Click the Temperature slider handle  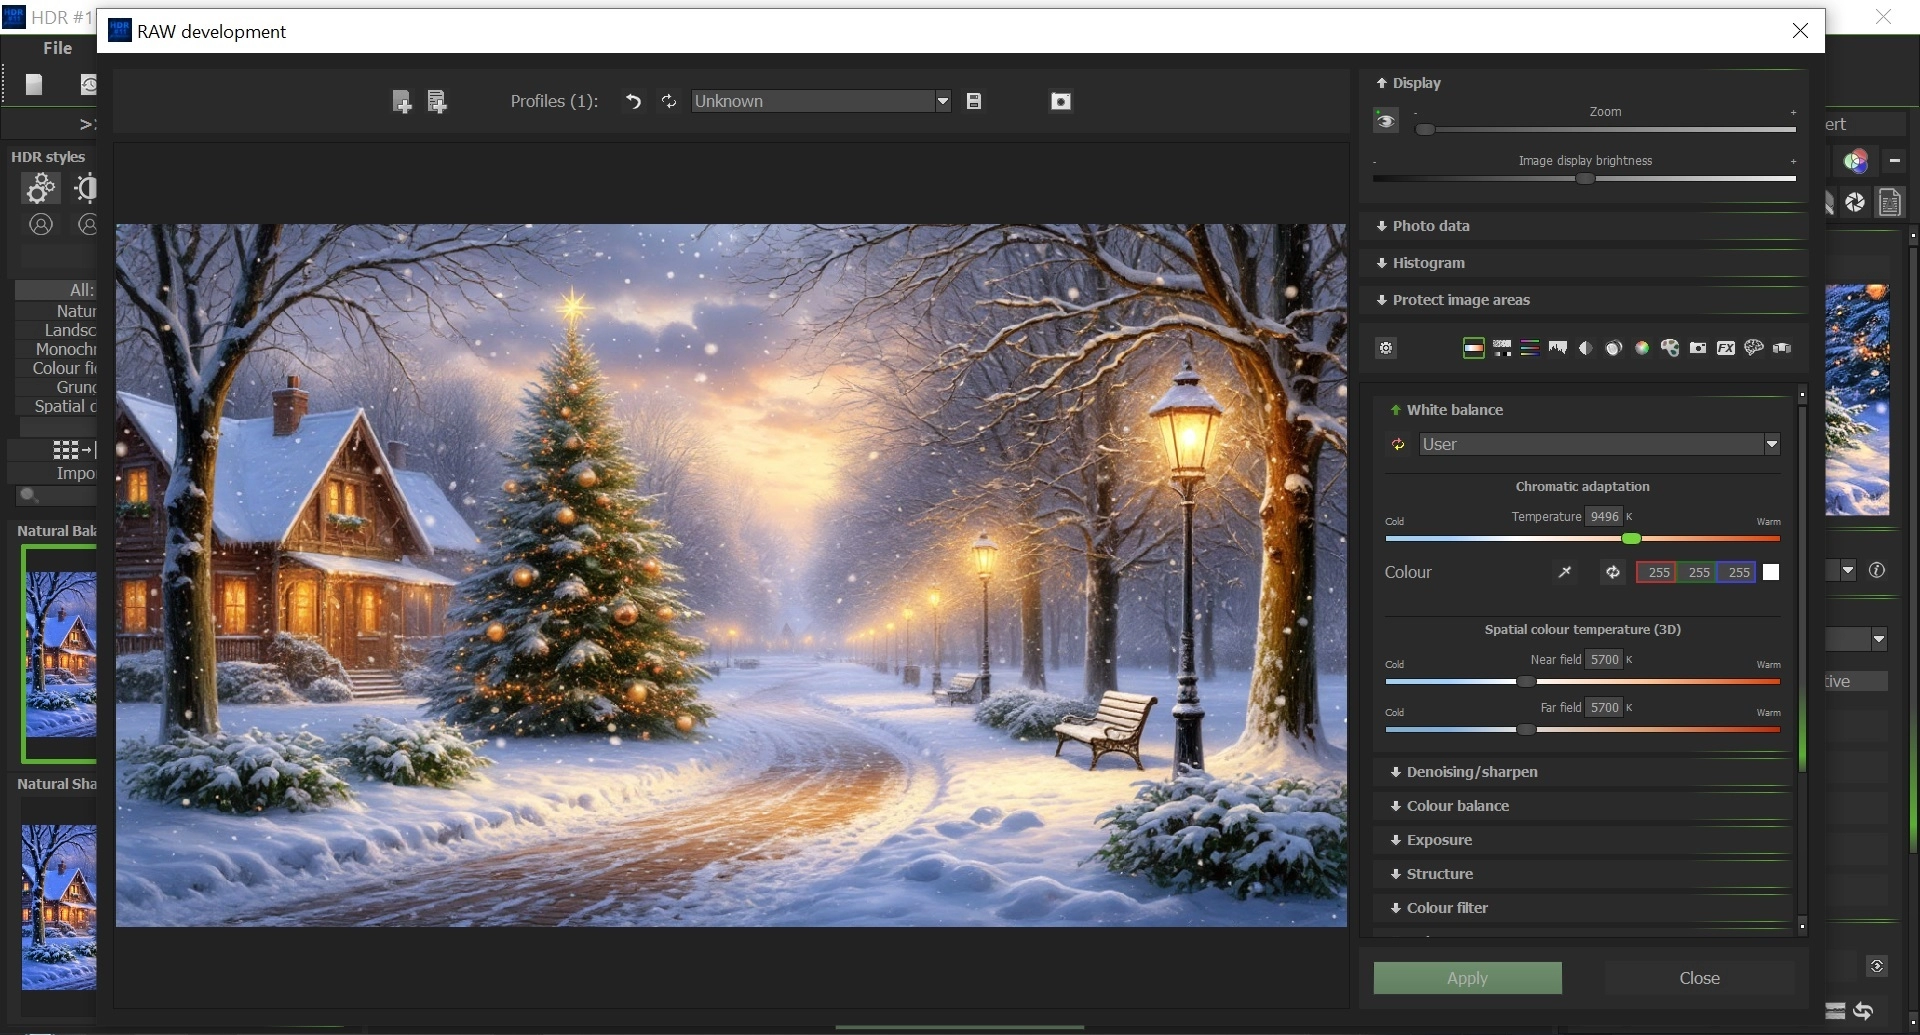pos(1631,539)
